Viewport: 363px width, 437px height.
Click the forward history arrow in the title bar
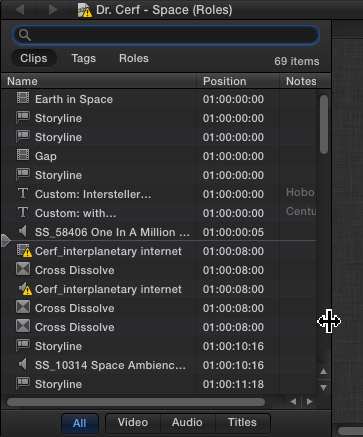(x=53, y=9)
